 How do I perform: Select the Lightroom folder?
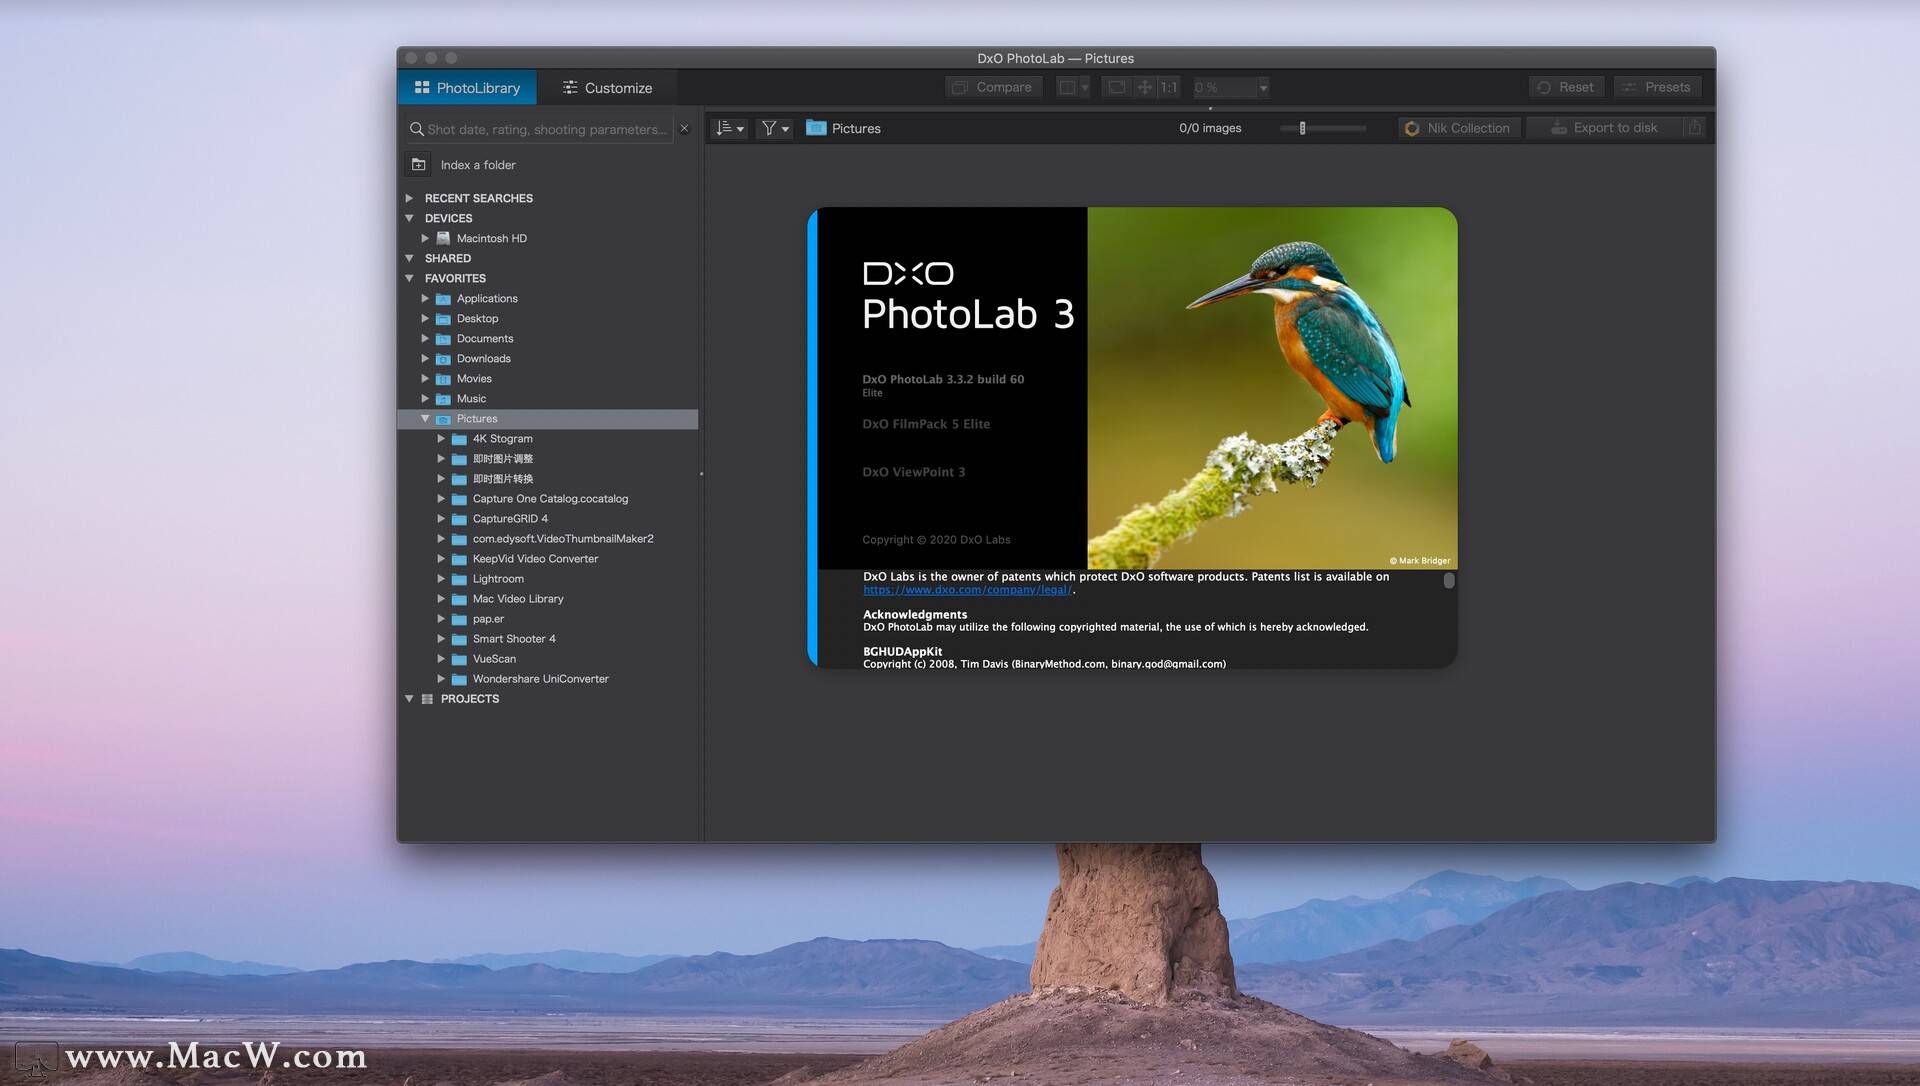[498, 579]
